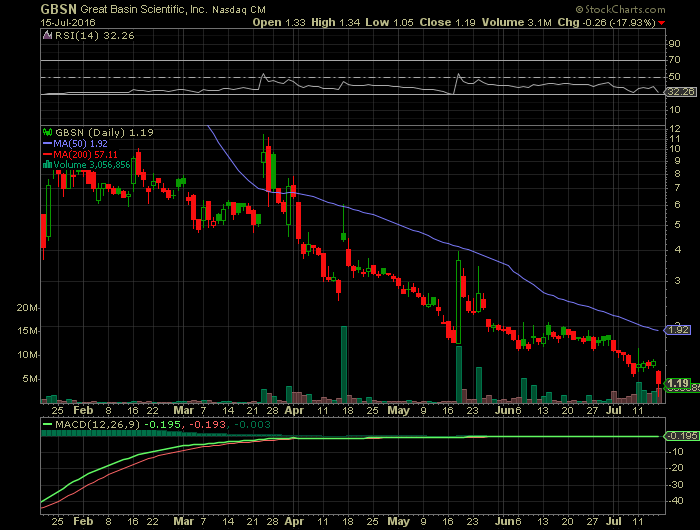Click the Jul label under the MACD panel
700x530 pixels.
tap(614, 521)
